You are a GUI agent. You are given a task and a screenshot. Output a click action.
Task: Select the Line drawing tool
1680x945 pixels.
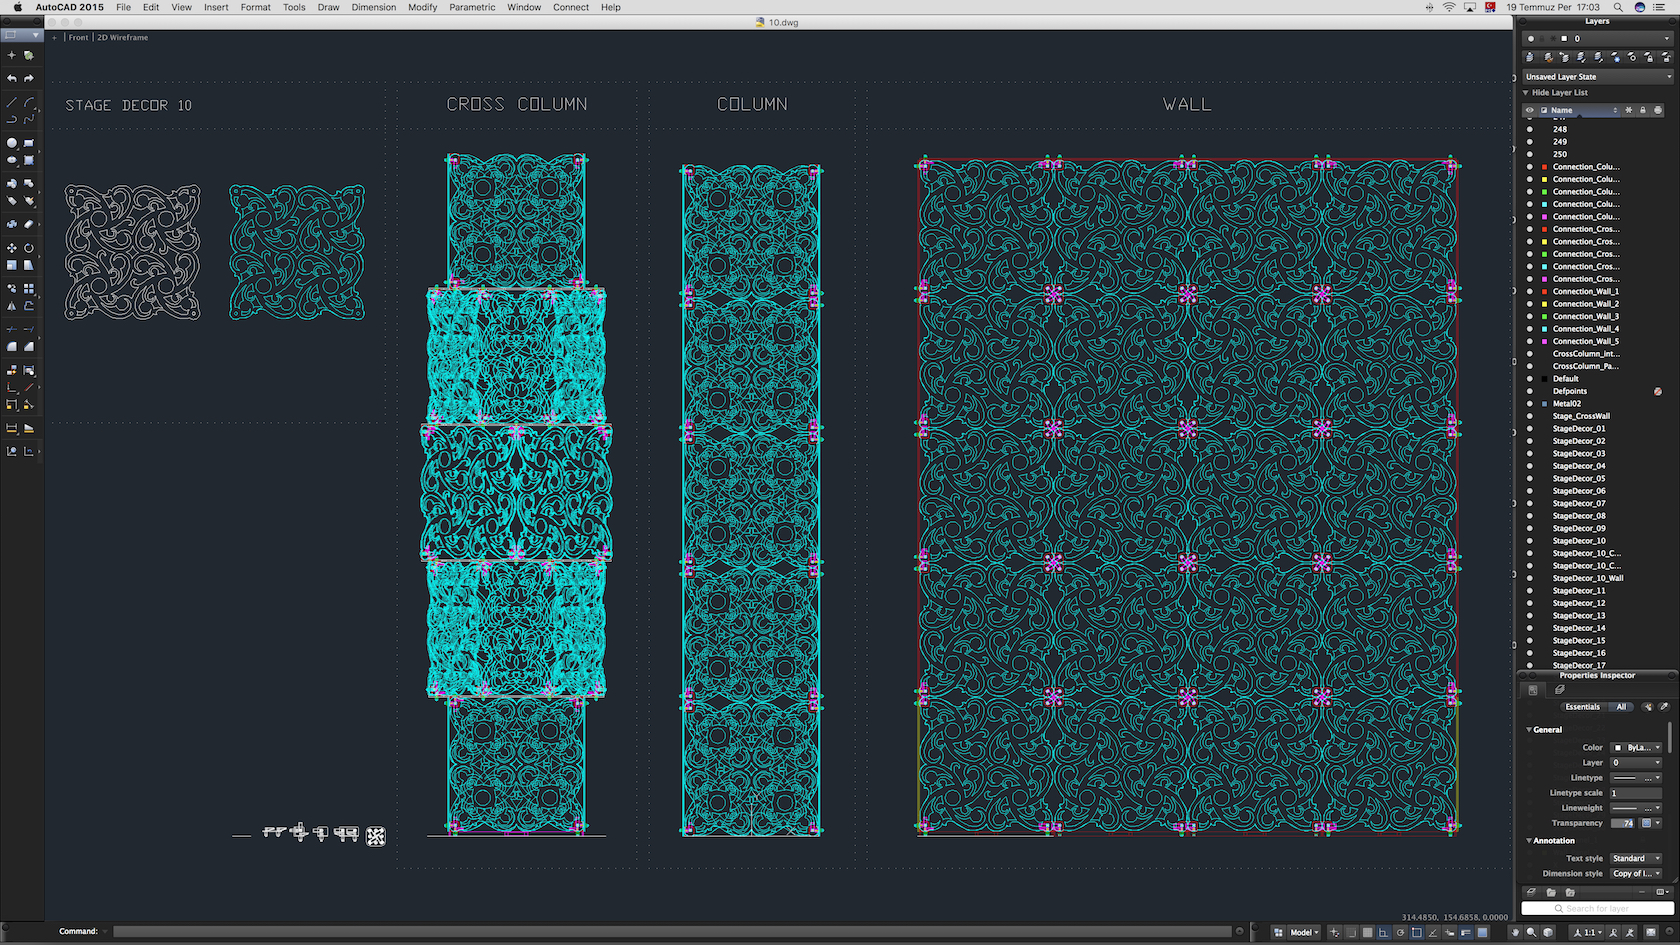(12, 103)
